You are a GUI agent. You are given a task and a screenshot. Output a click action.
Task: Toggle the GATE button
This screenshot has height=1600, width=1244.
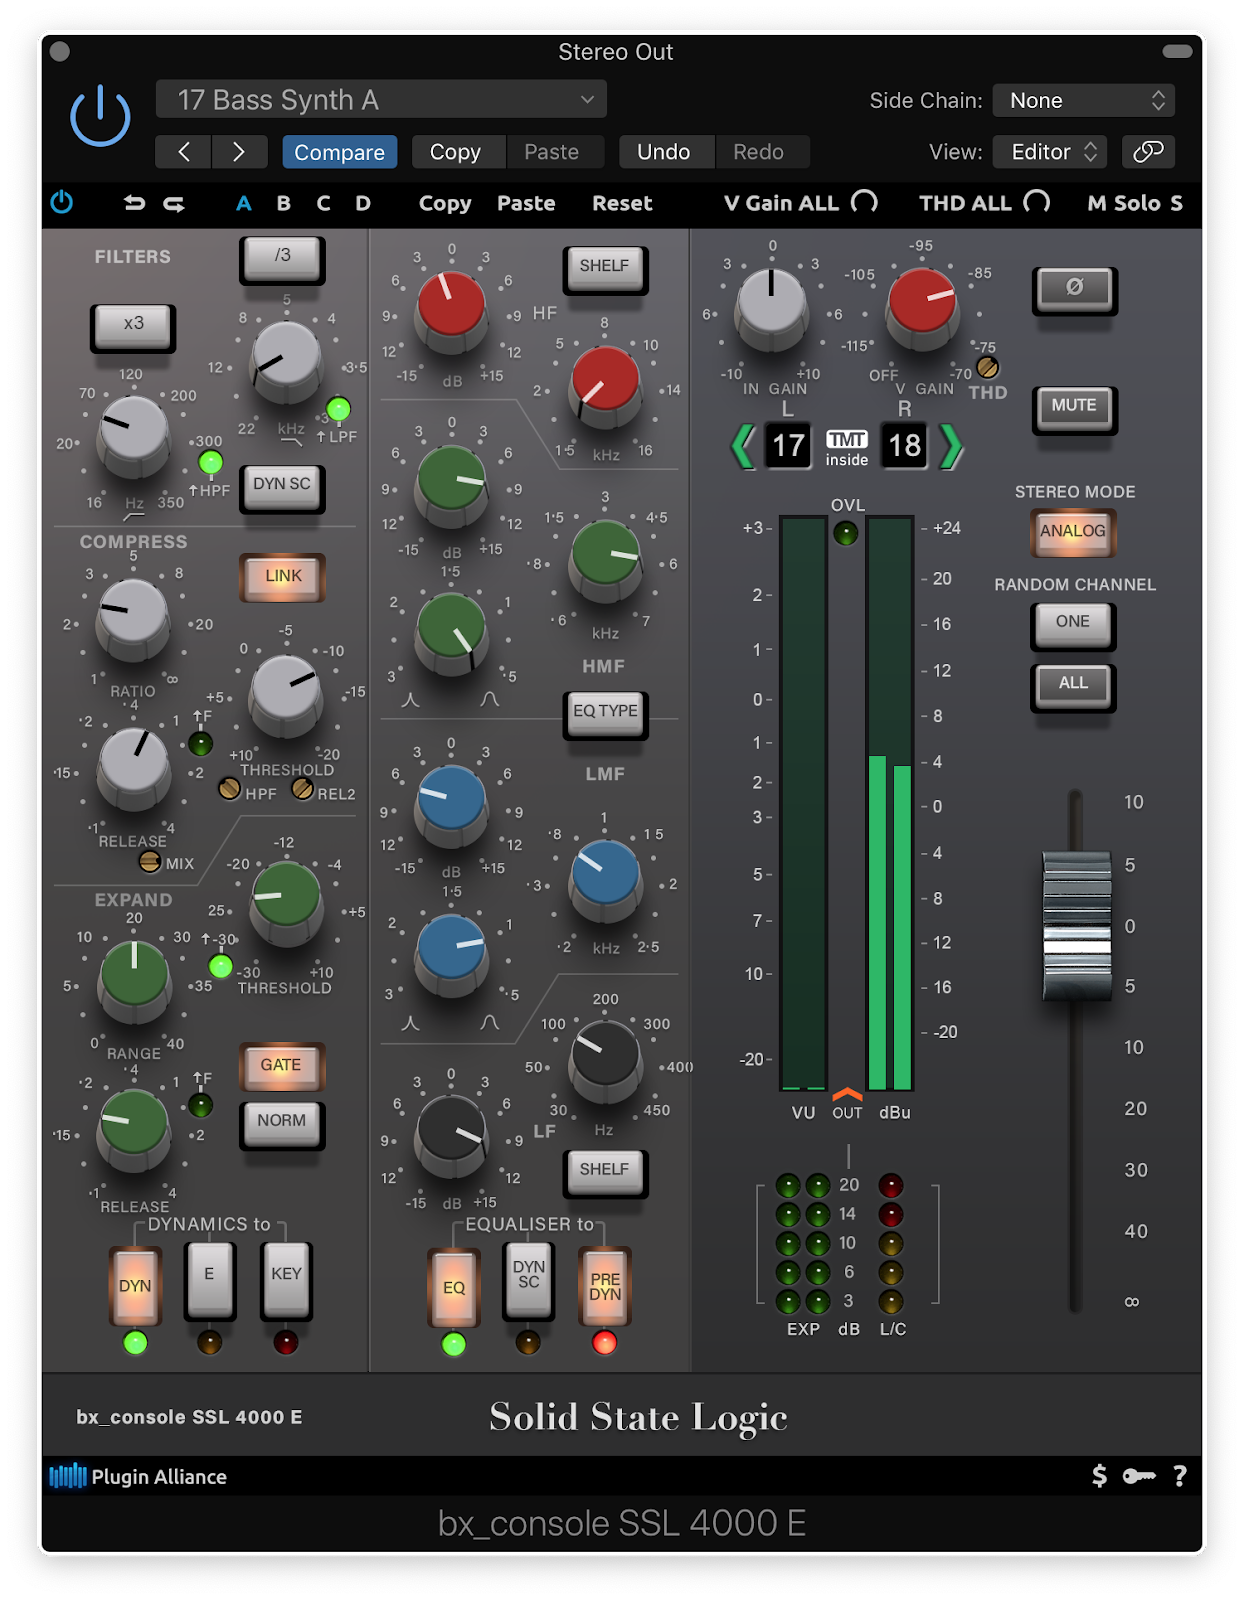(282, 1066)
